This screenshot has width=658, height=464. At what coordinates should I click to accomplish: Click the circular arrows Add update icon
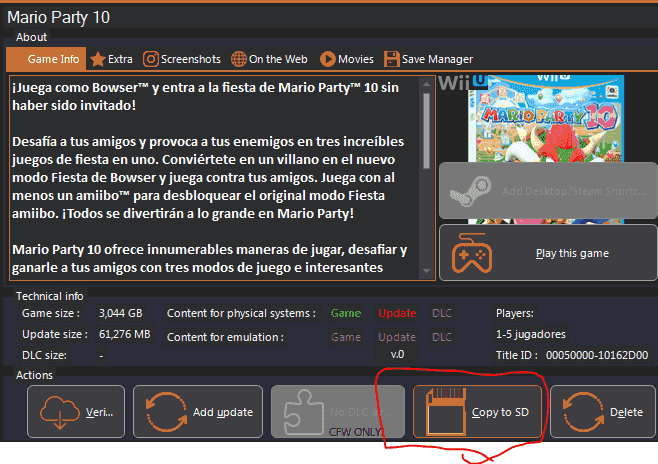pos(166,412)
